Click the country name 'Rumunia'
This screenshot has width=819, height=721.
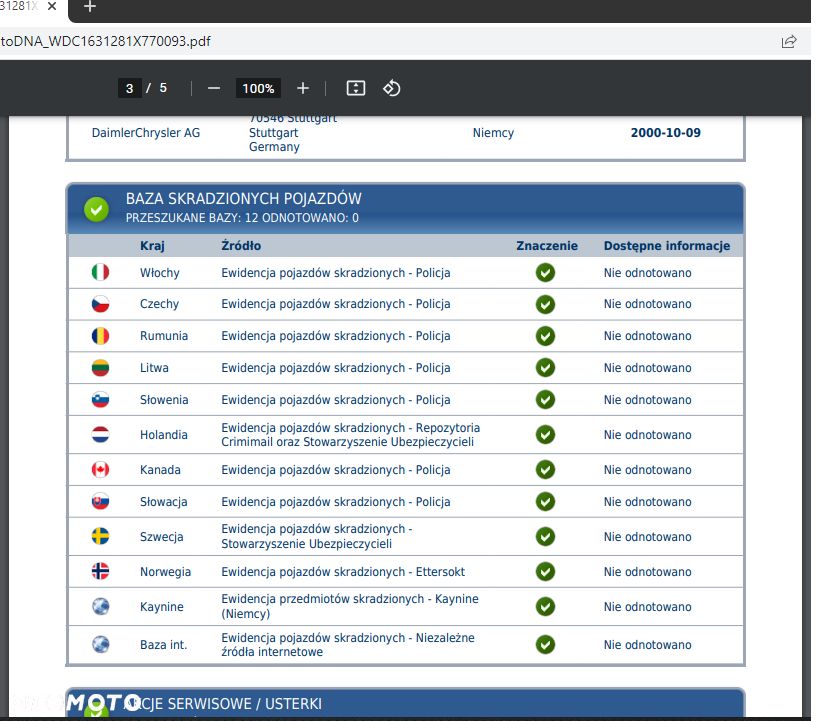[163, 336]
